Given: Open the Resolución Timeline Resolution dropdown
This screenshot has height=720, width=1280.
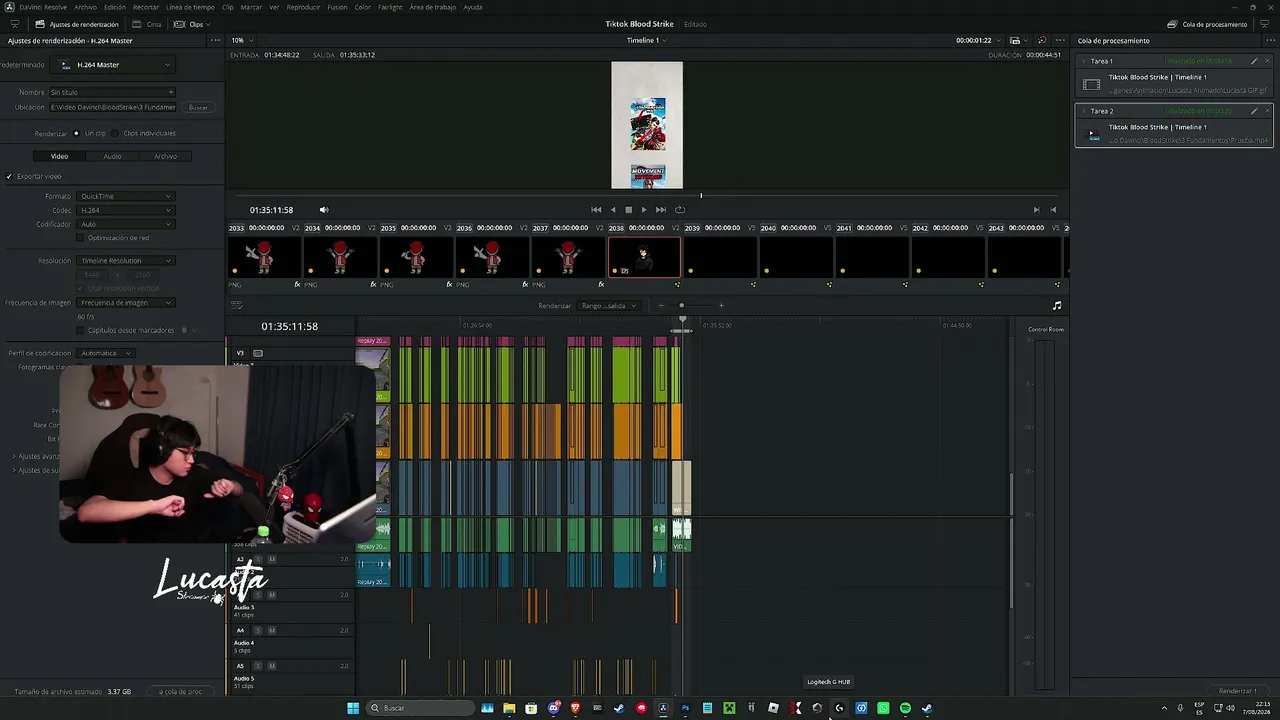Looking at the screenshot, I should pyautogui.click(x=126, y=261).
